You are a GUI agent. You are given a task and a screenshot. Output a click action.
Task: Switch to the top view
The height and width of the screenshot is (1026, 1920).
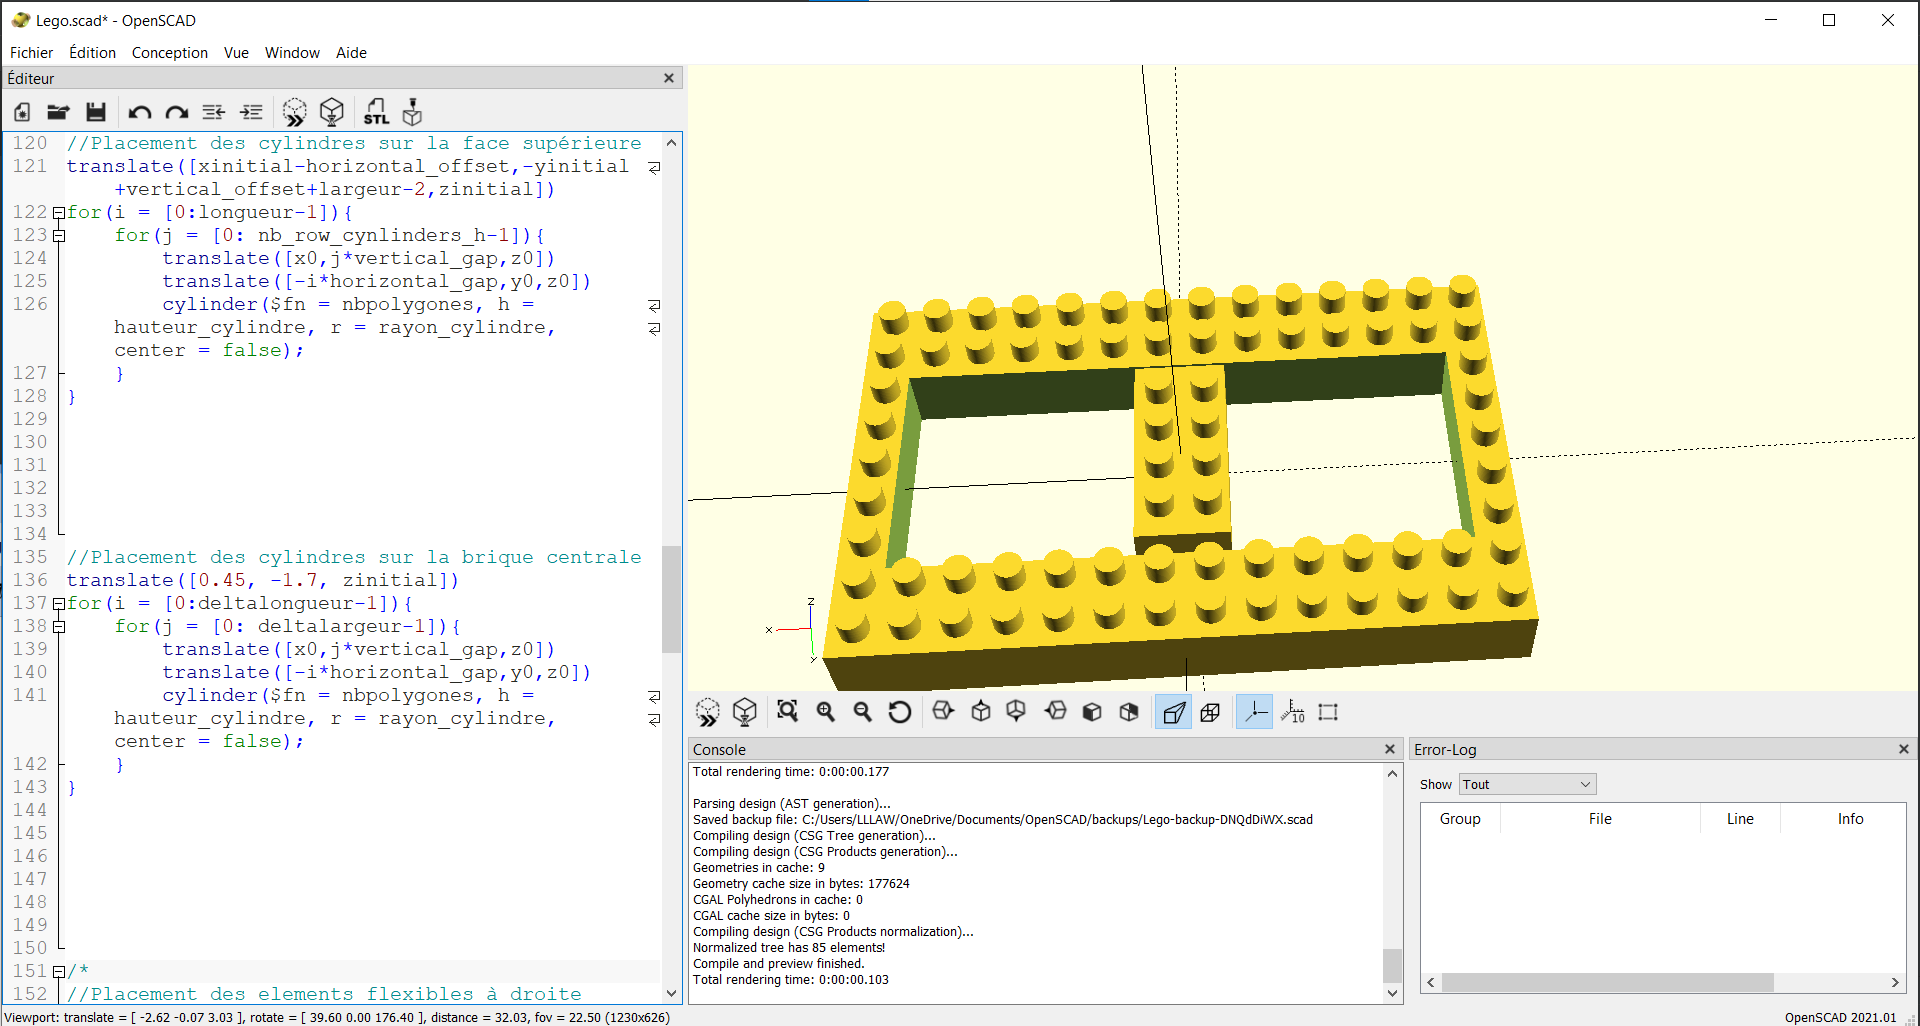981,712
